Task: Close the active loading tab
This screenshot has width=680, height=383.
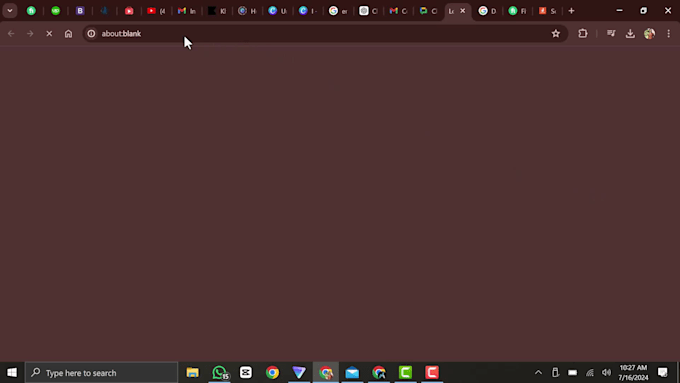Action: 463,11
